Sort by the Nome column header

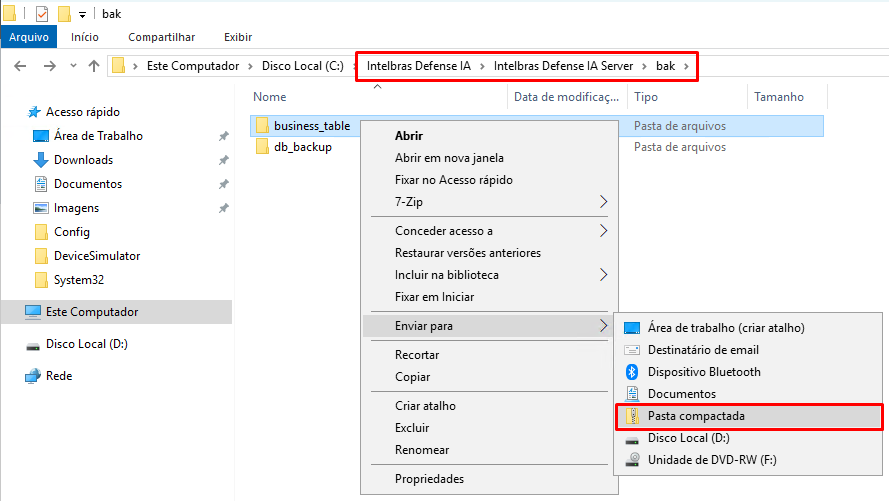point(270,97)
